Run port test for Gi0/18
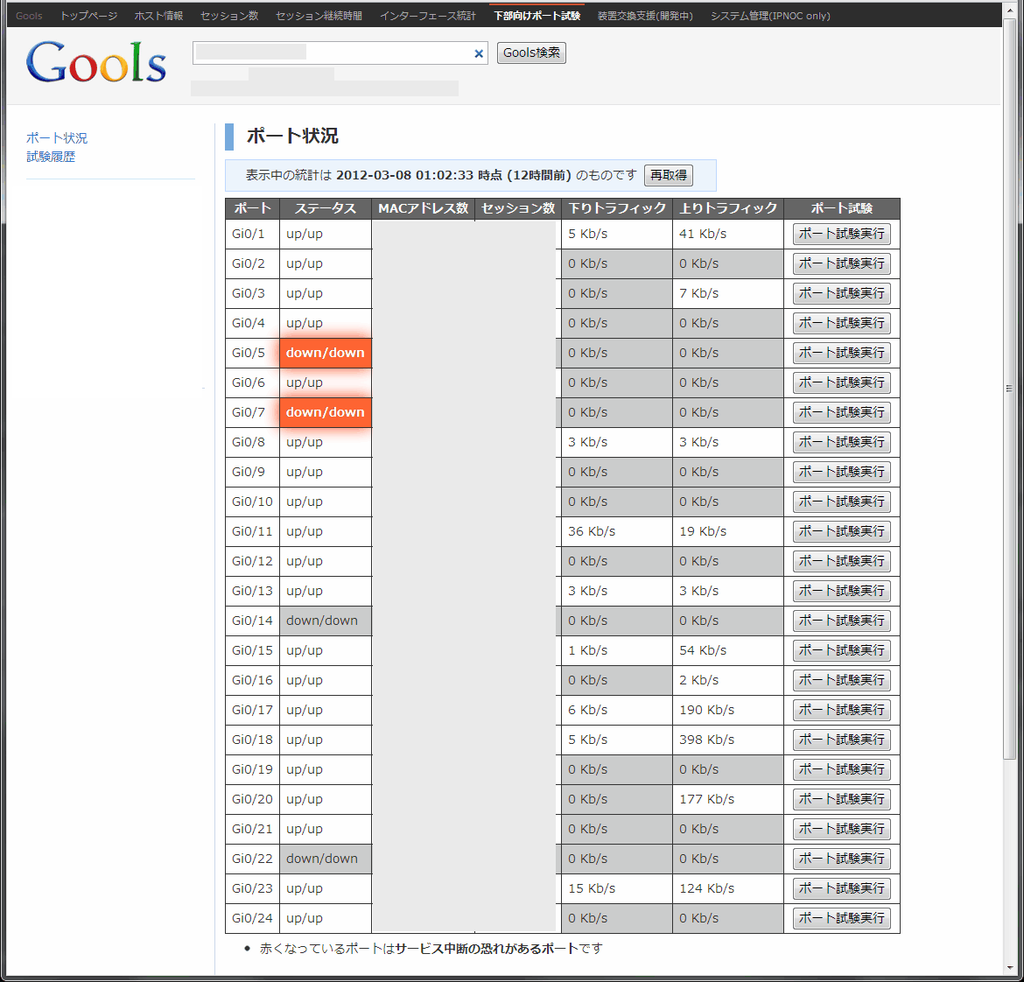The width and height of the screenshot is (1024, 982). (x=842, y=740)
